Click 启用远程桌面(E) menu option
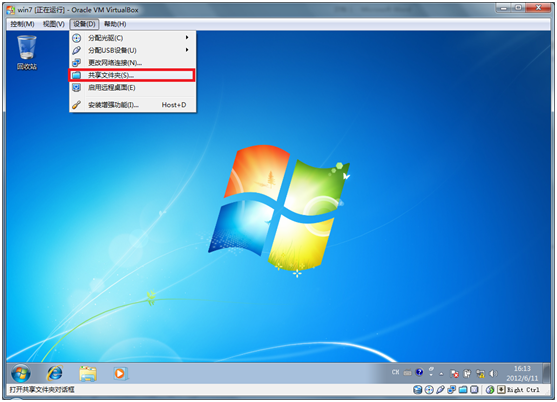Viewport: 557px width, 402px height. (x=132, y=87)
